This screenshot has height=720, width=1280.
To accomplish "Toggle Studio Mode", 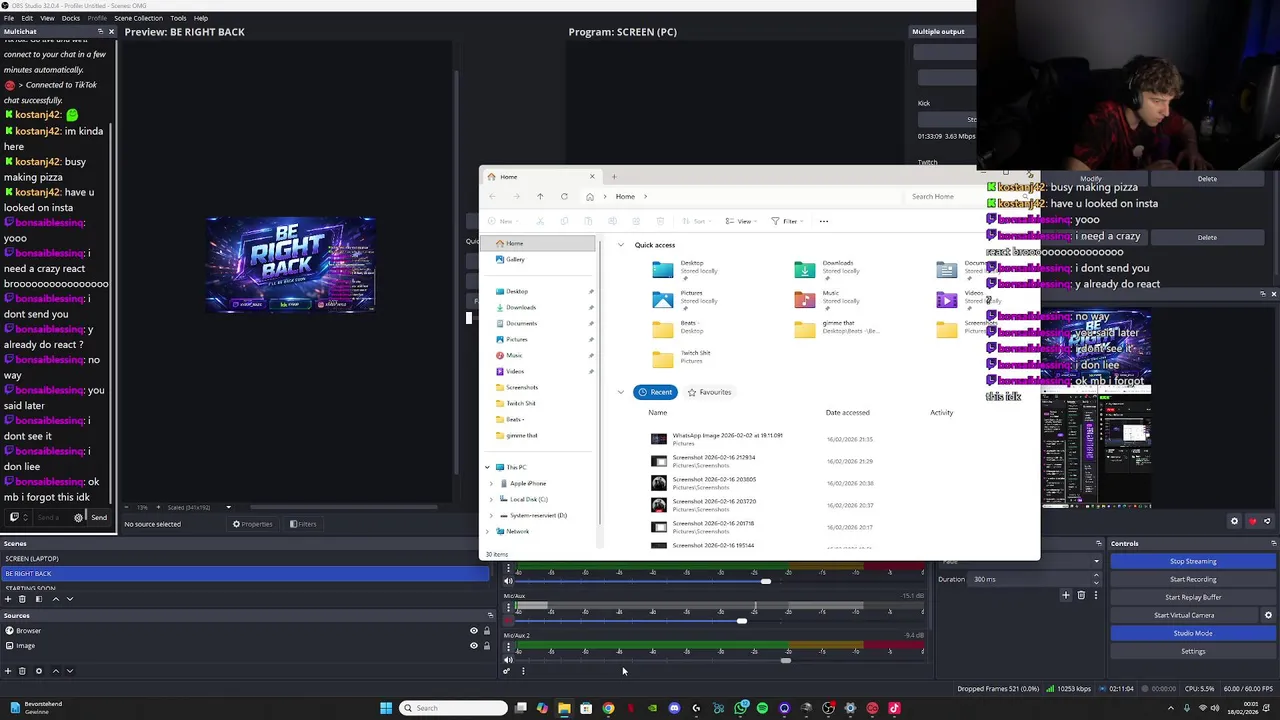I will pyautogui.click(x=1193, y=633).
